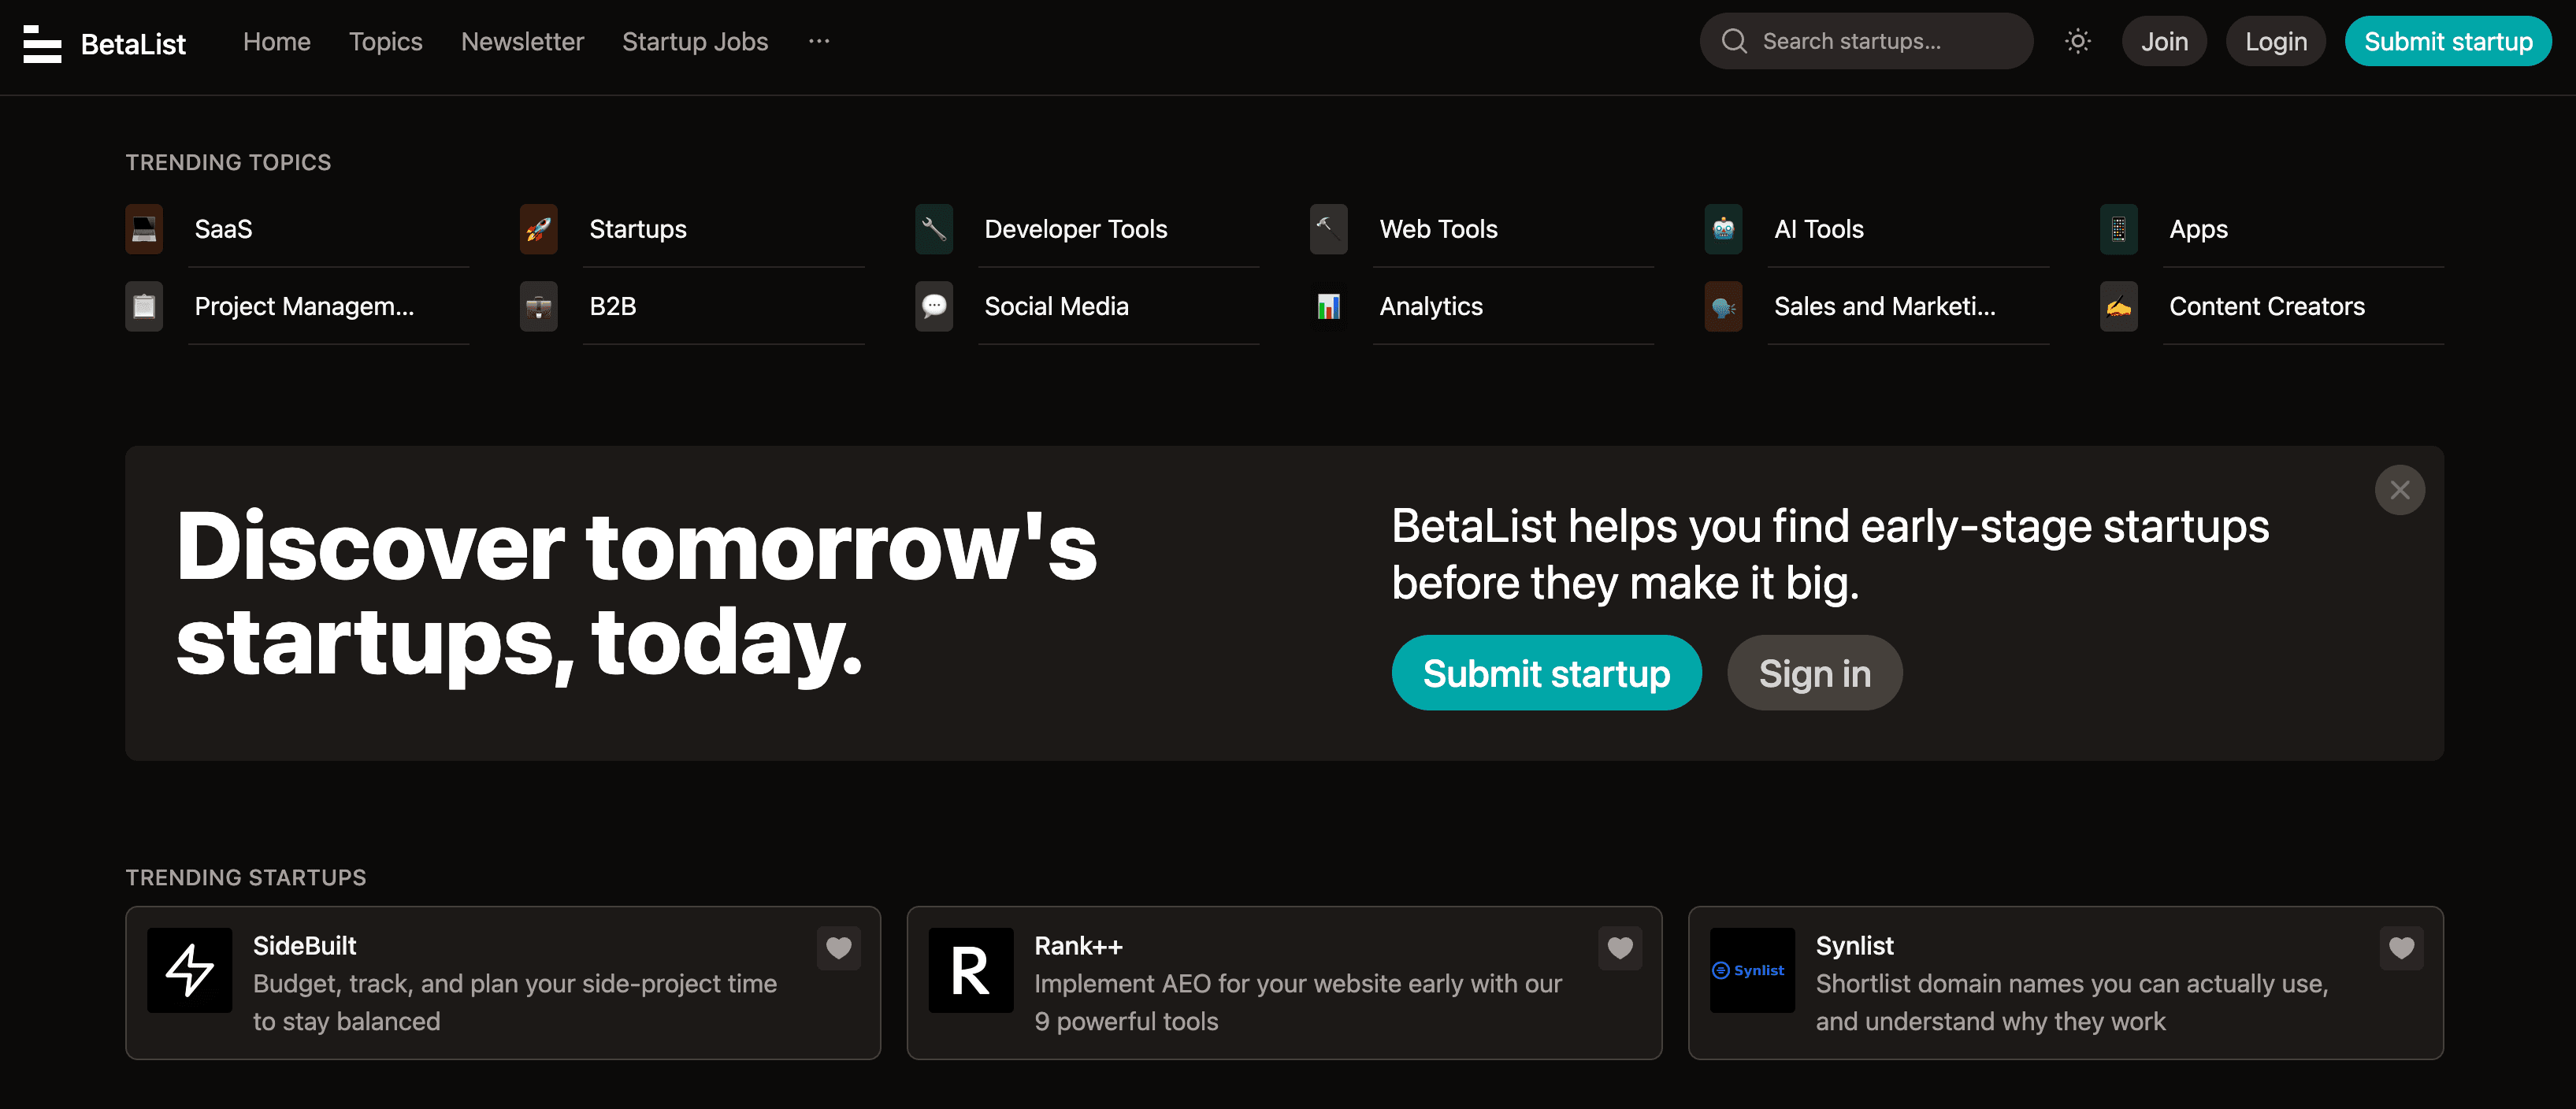Like SideBuilt with the heart button
Screen dimensions: 2576x1109
click(x=839, y=948)
